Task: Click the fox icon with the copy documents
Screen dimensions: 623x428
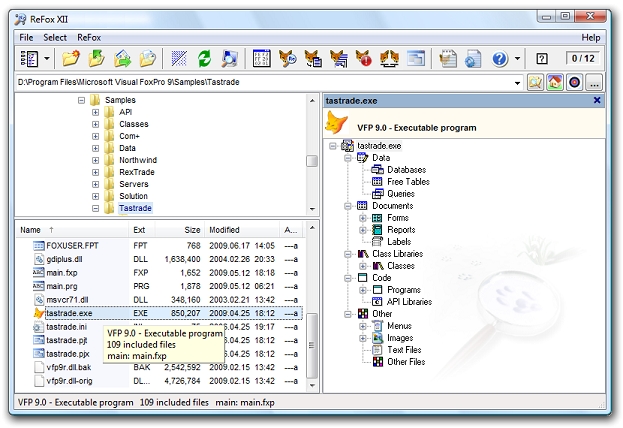Action: pyautogui.click(x=313, y=58)
